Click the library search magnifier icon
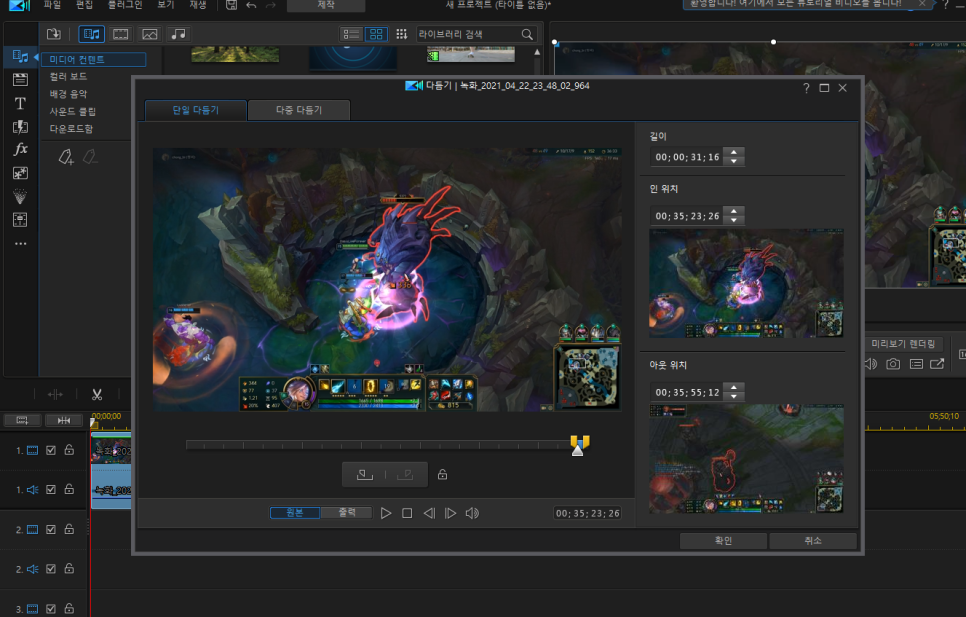The width and height of the screenshot is (966, 617). 527,34
